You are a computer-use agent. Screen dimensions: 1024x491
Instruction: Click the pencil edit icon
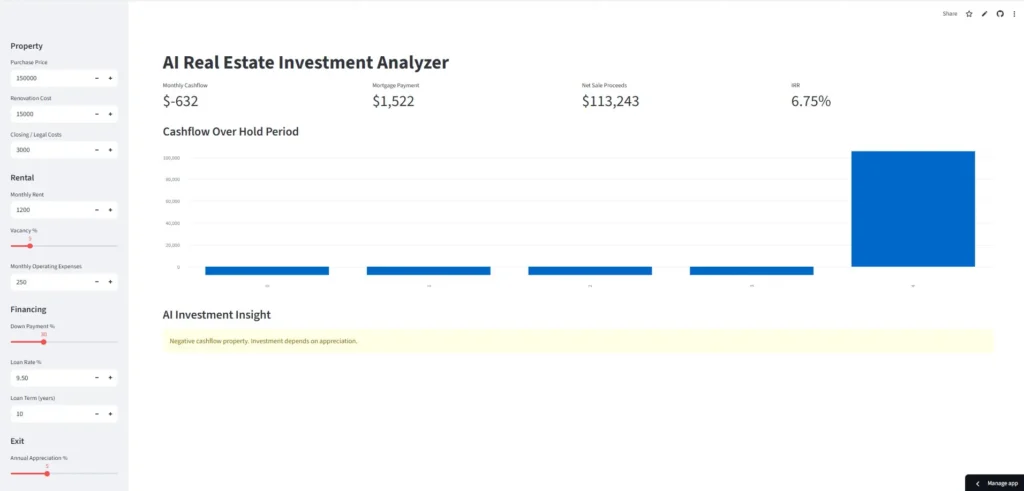(x=984, y=14)
